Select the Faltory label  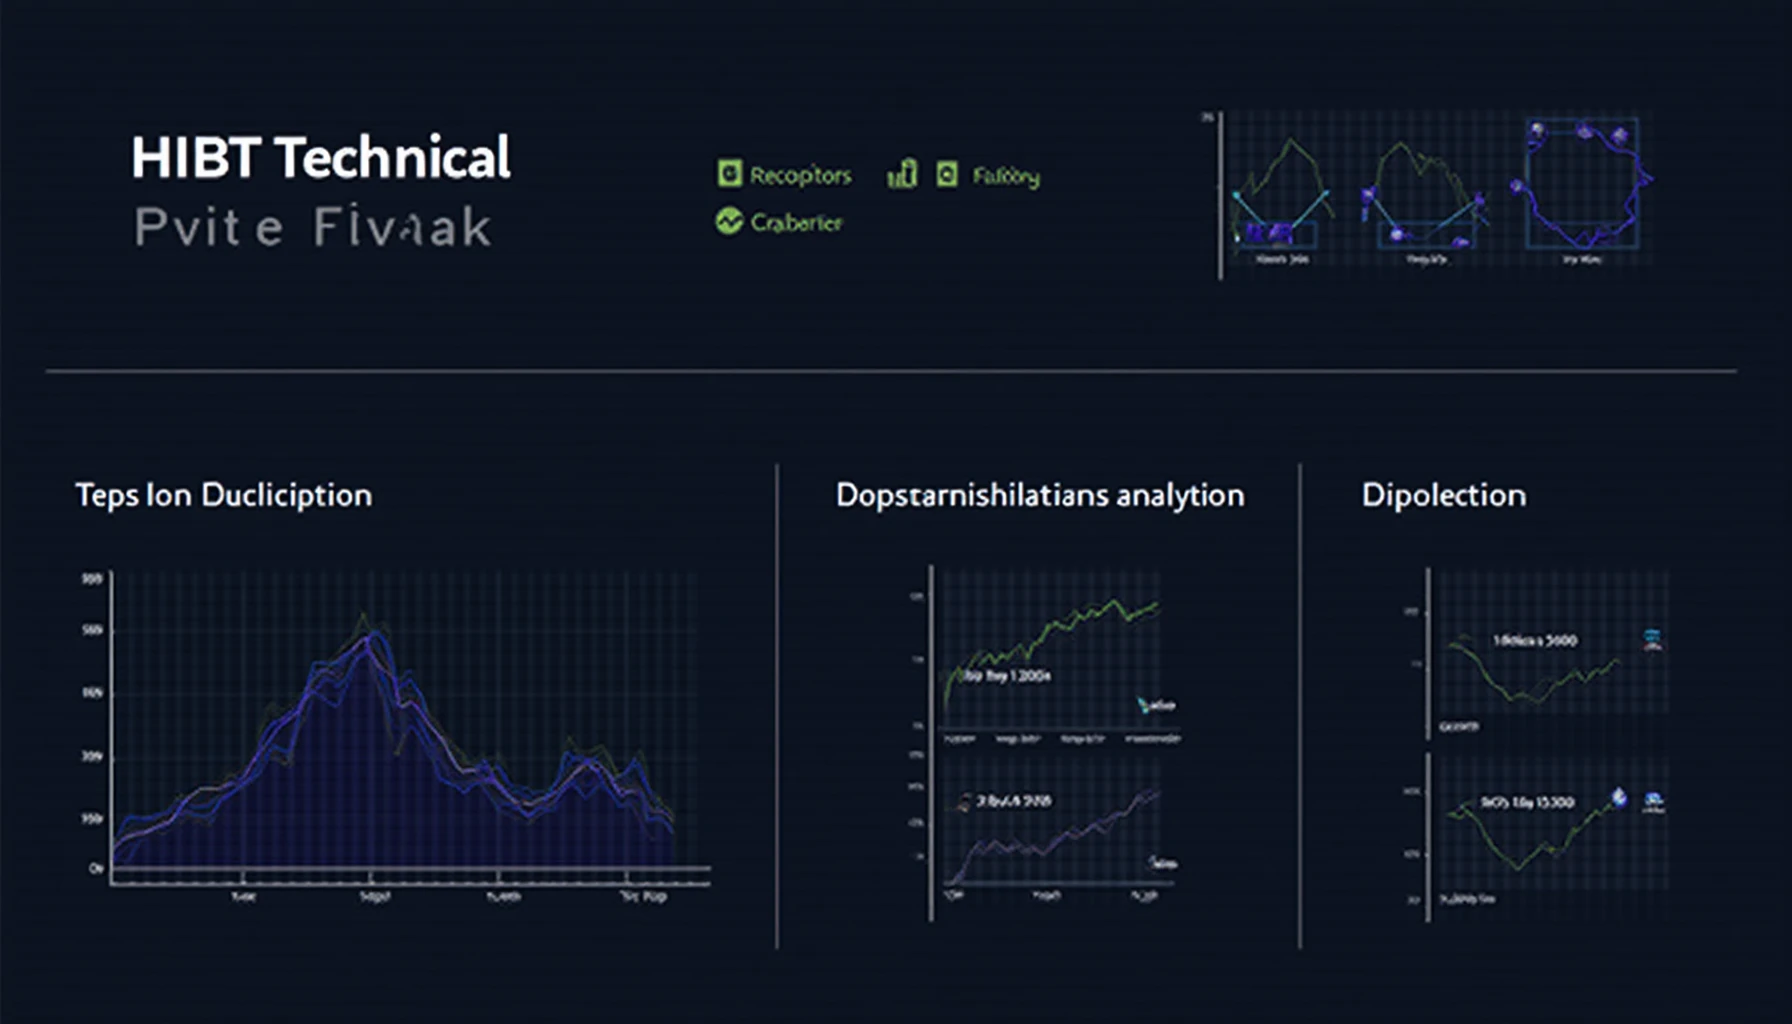point(1006,177)
